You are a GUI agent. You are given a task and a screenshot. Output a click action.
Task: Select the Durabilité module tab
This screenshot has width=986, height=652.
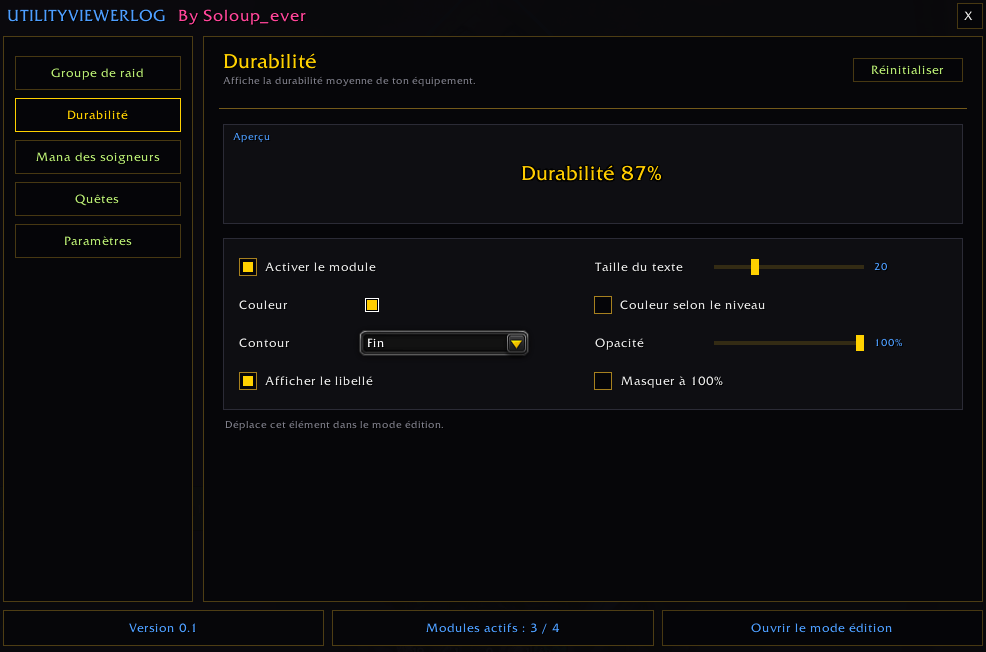click(97, 115)
